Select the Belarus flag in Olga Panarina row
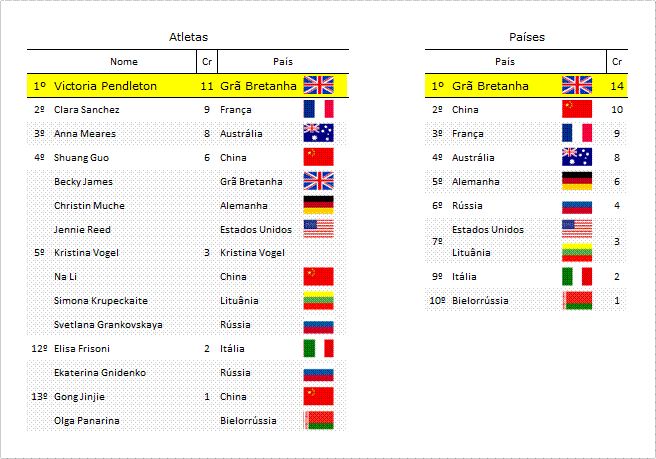Image resolution: width=656 pixels, height=459 pixels. point(318,420)
